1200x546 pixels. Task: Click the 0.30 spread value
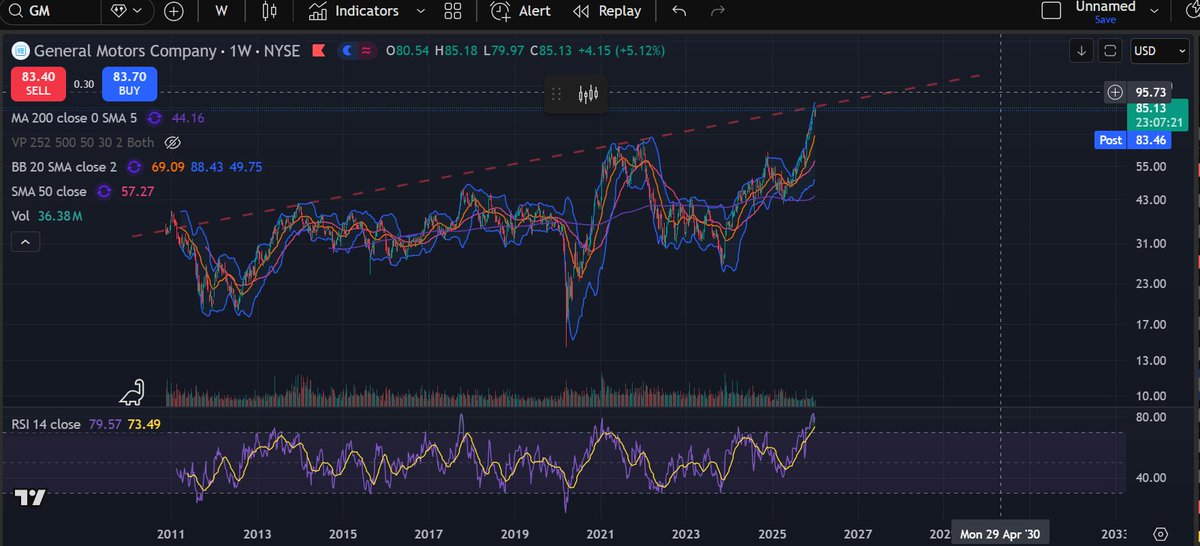[x=84, y=85]
